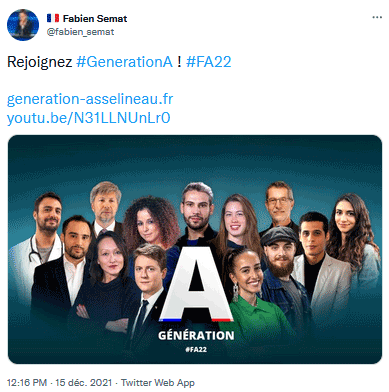Open the Fabien Semat display name
This screenshot has width=389, height=392.
(95, 18)
